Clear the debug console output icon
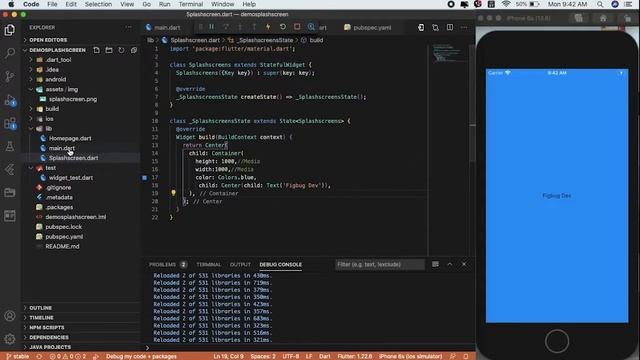The width and height of the screenshot is (640, 360). click(435, 264)
